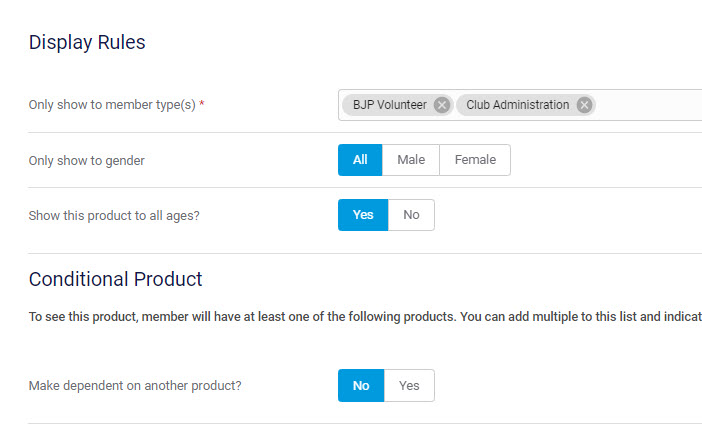Click the Display Rules heading
The width and height of the screenshot is (702, 429).
tap(87, 42)
